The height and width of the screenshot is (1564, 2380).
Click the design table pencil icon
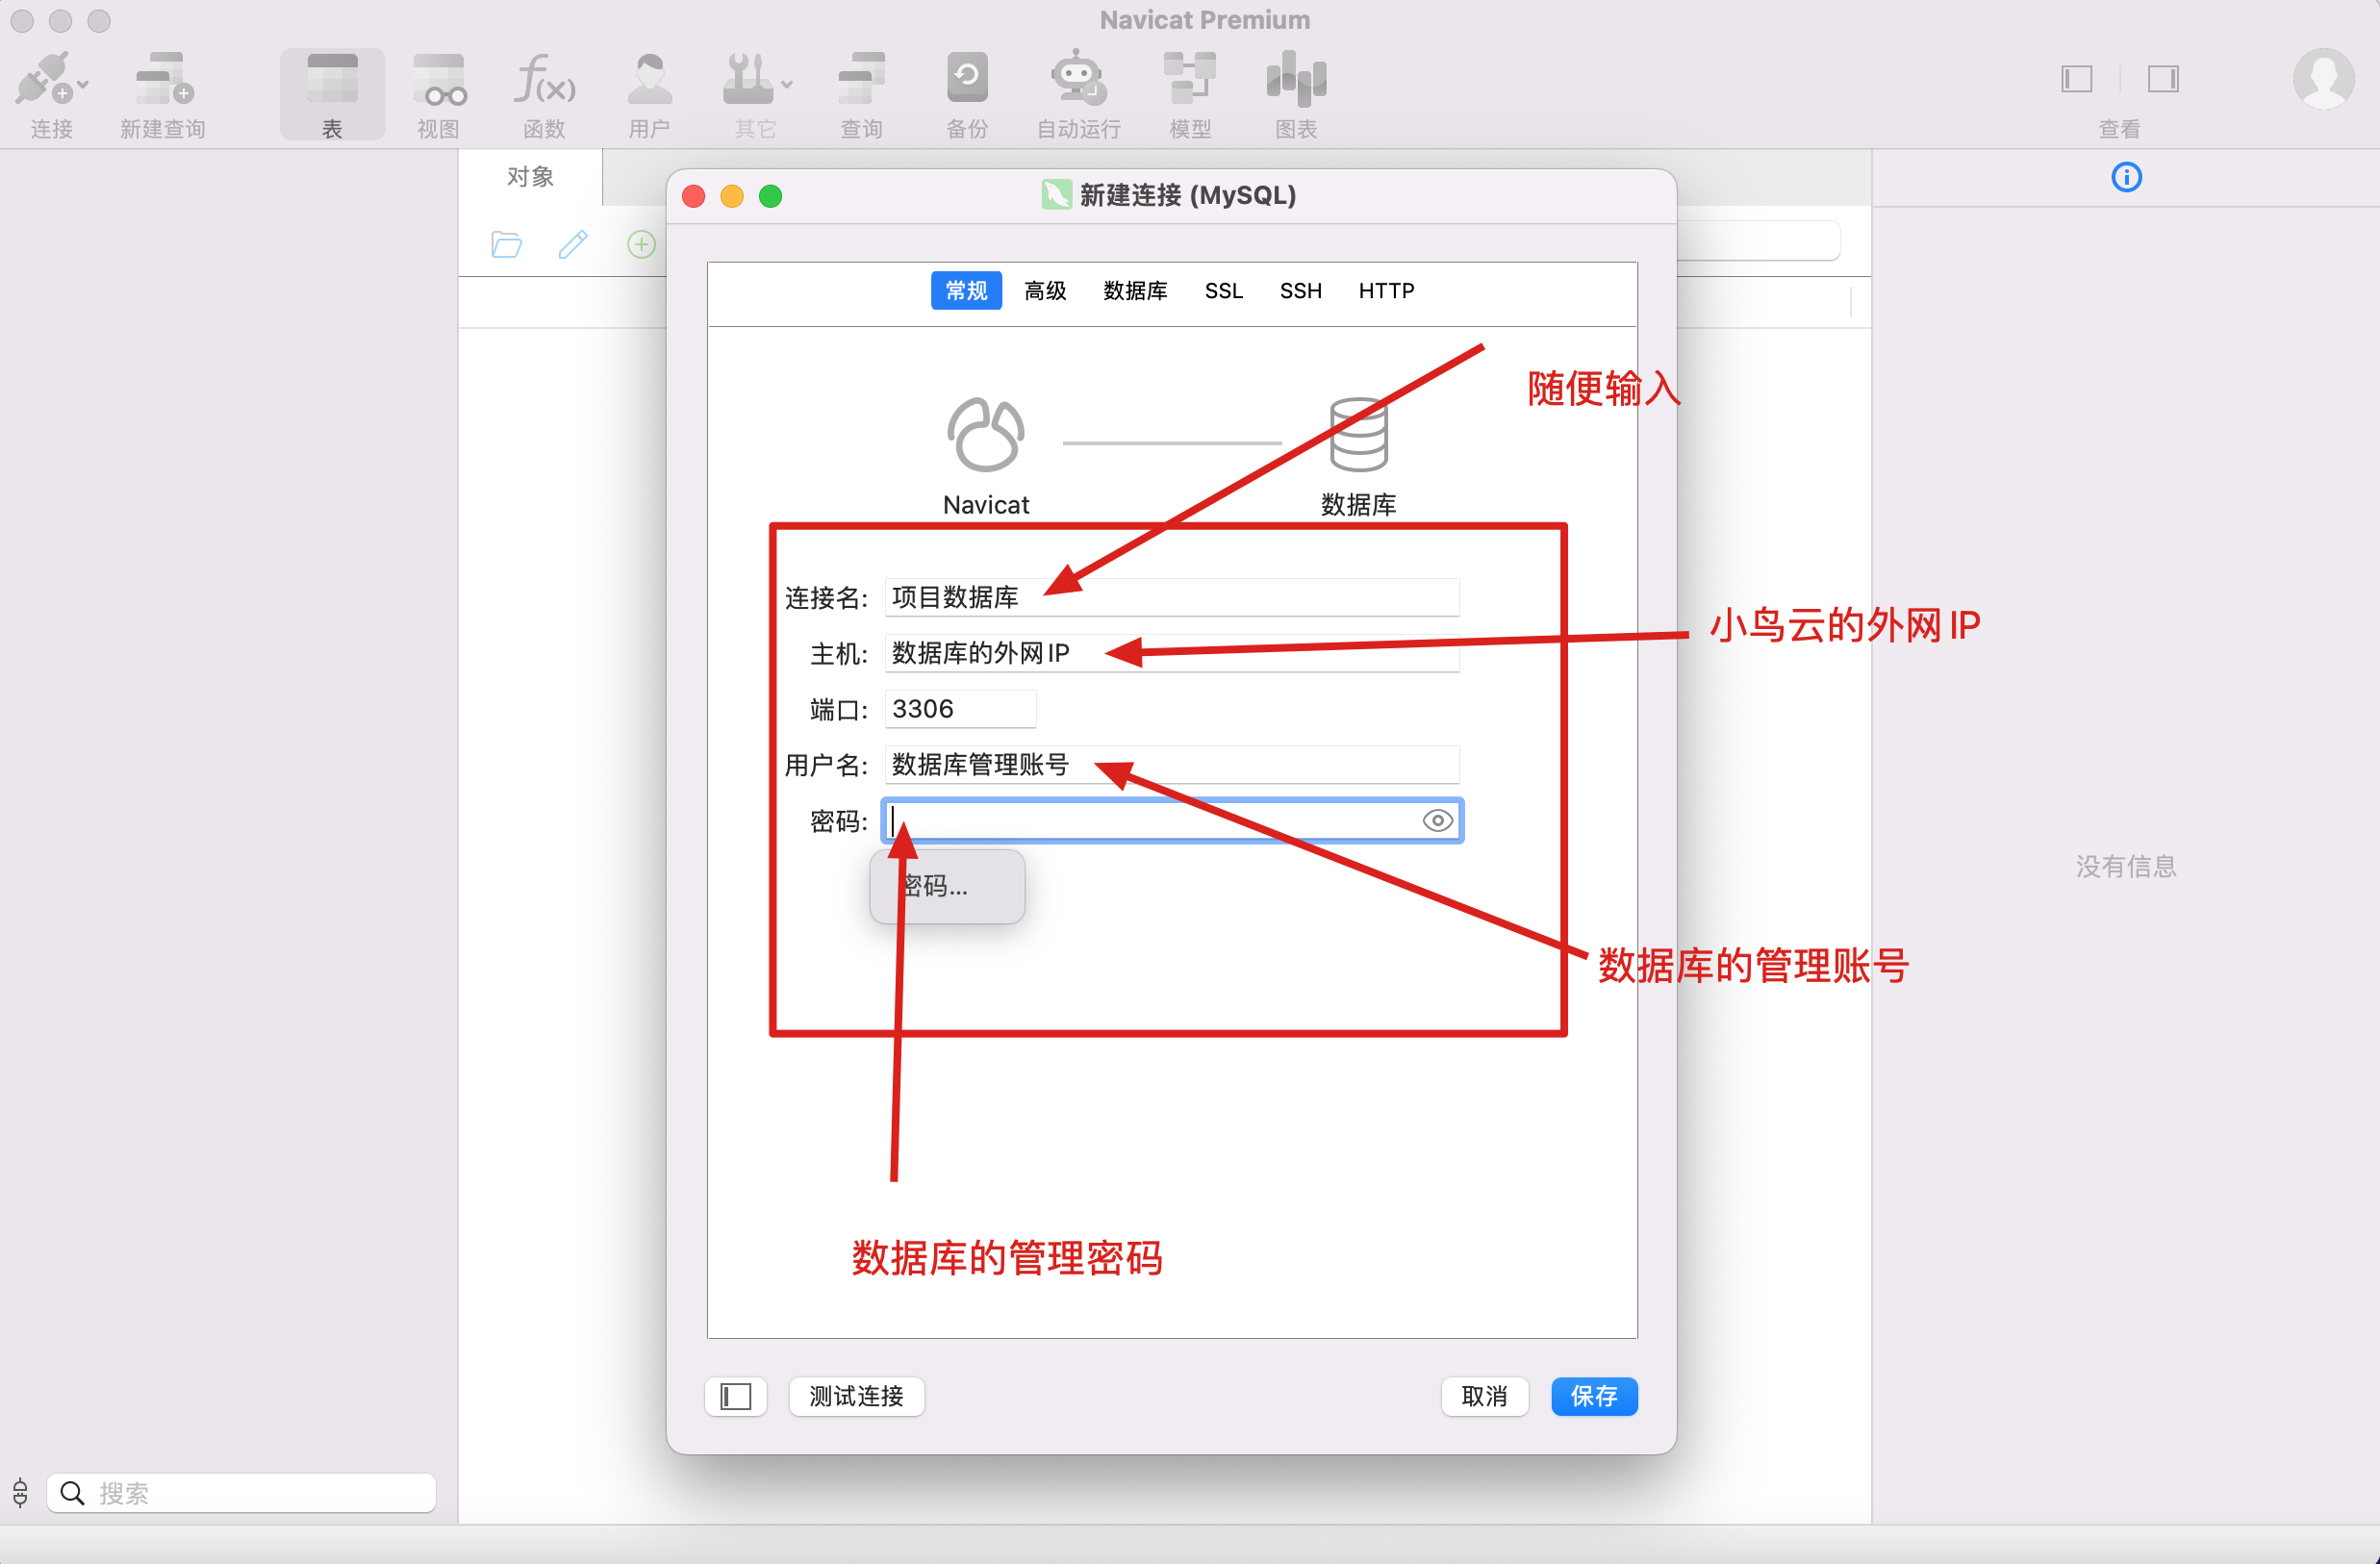pyautogui.click(x=573, y=244)
